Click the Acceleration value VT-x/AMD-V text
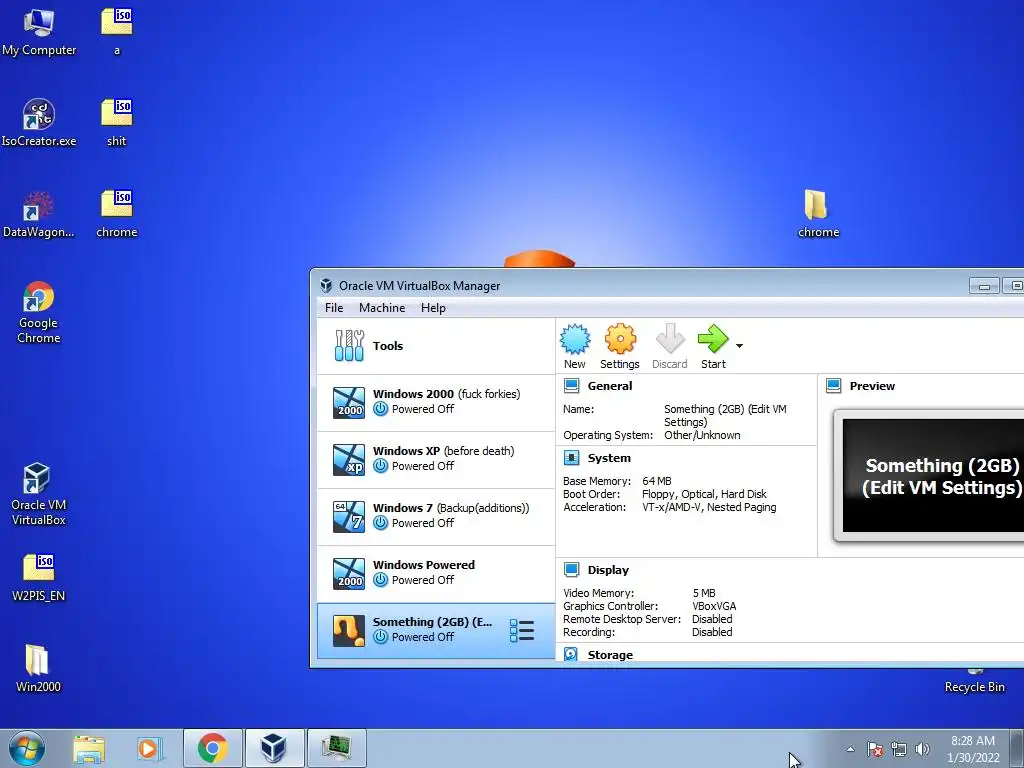The width and height of the screenshot is (1024, 768). (x=709, y=507)
